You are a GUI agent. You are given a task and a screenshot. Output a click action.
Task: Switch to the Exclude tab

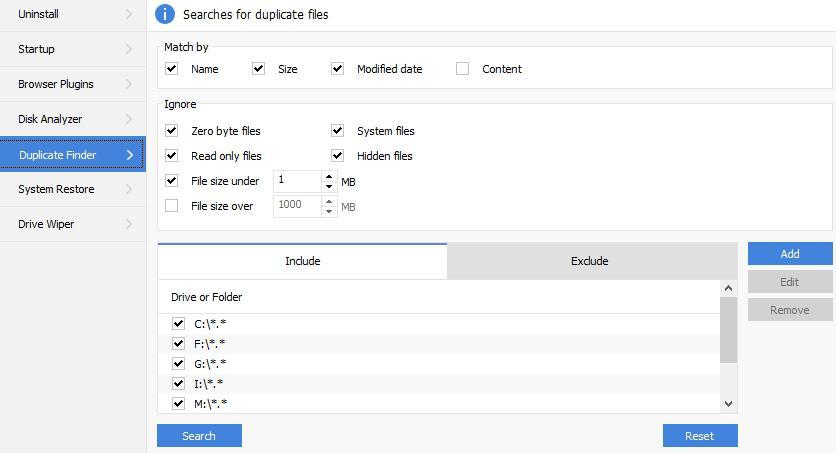coord(589,261)
